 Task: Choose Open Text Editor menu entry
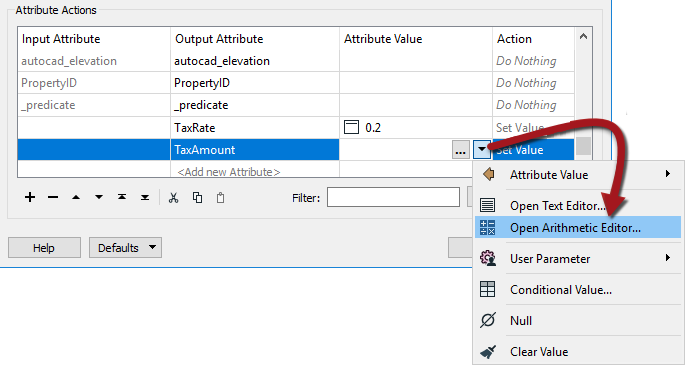pyautogui.click(x=578, y=205)
